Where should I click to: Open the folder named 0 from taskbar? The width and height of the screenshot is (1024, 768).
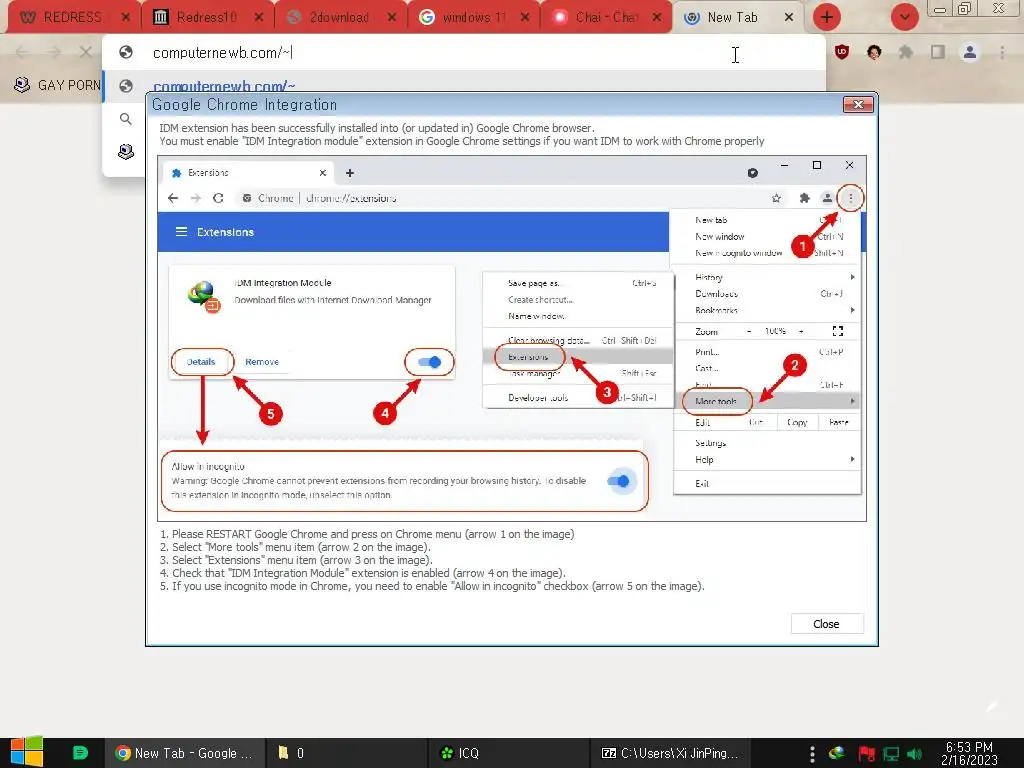click(x=346, y=753)
